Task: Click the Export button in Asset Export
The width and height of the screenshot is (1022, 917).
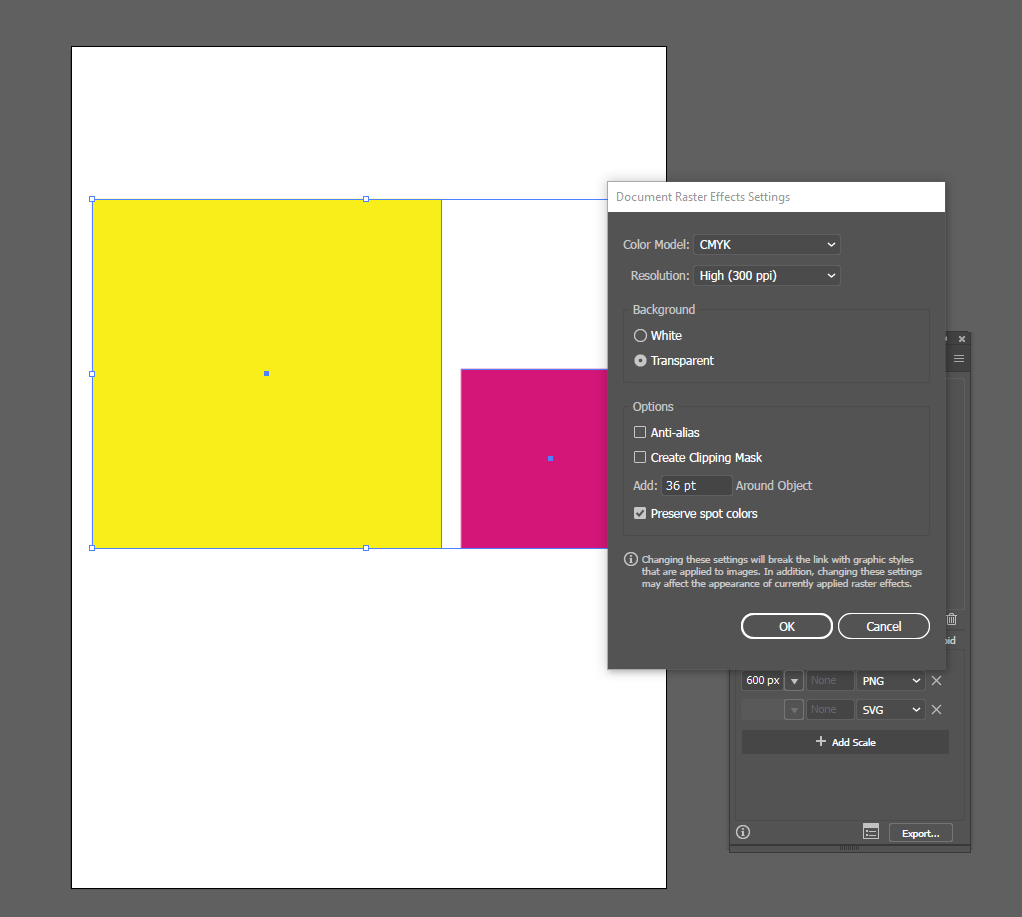Action: (x=919, y=831)
